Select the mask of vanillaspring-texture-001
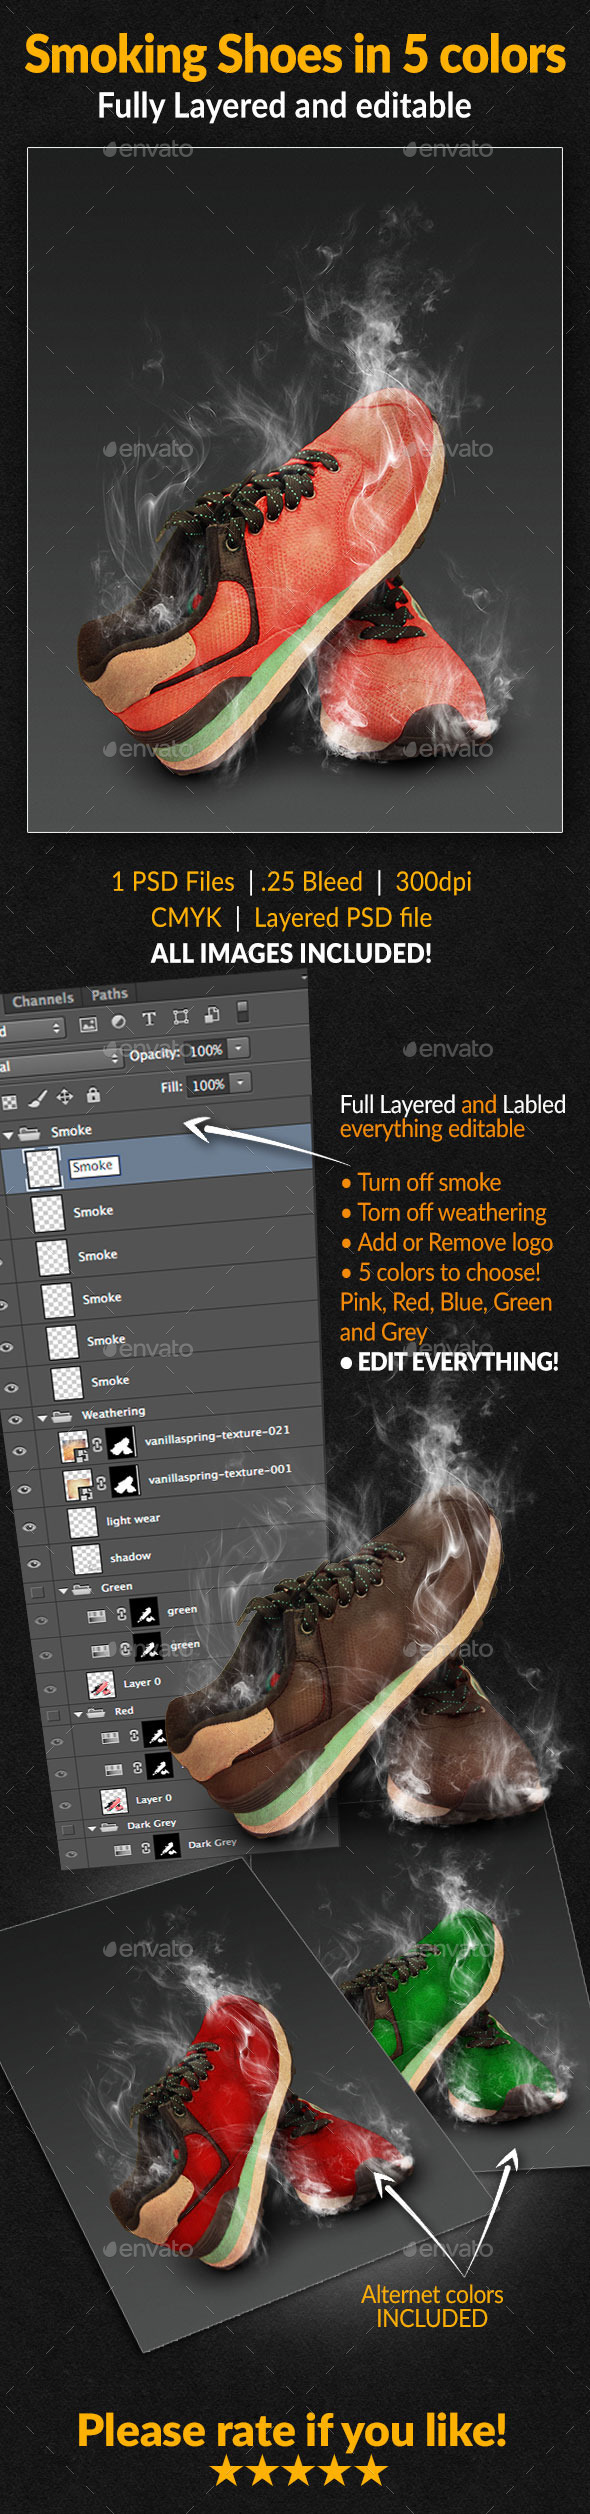This screenshot has width=590, height=2514. tap(125, 1482)
